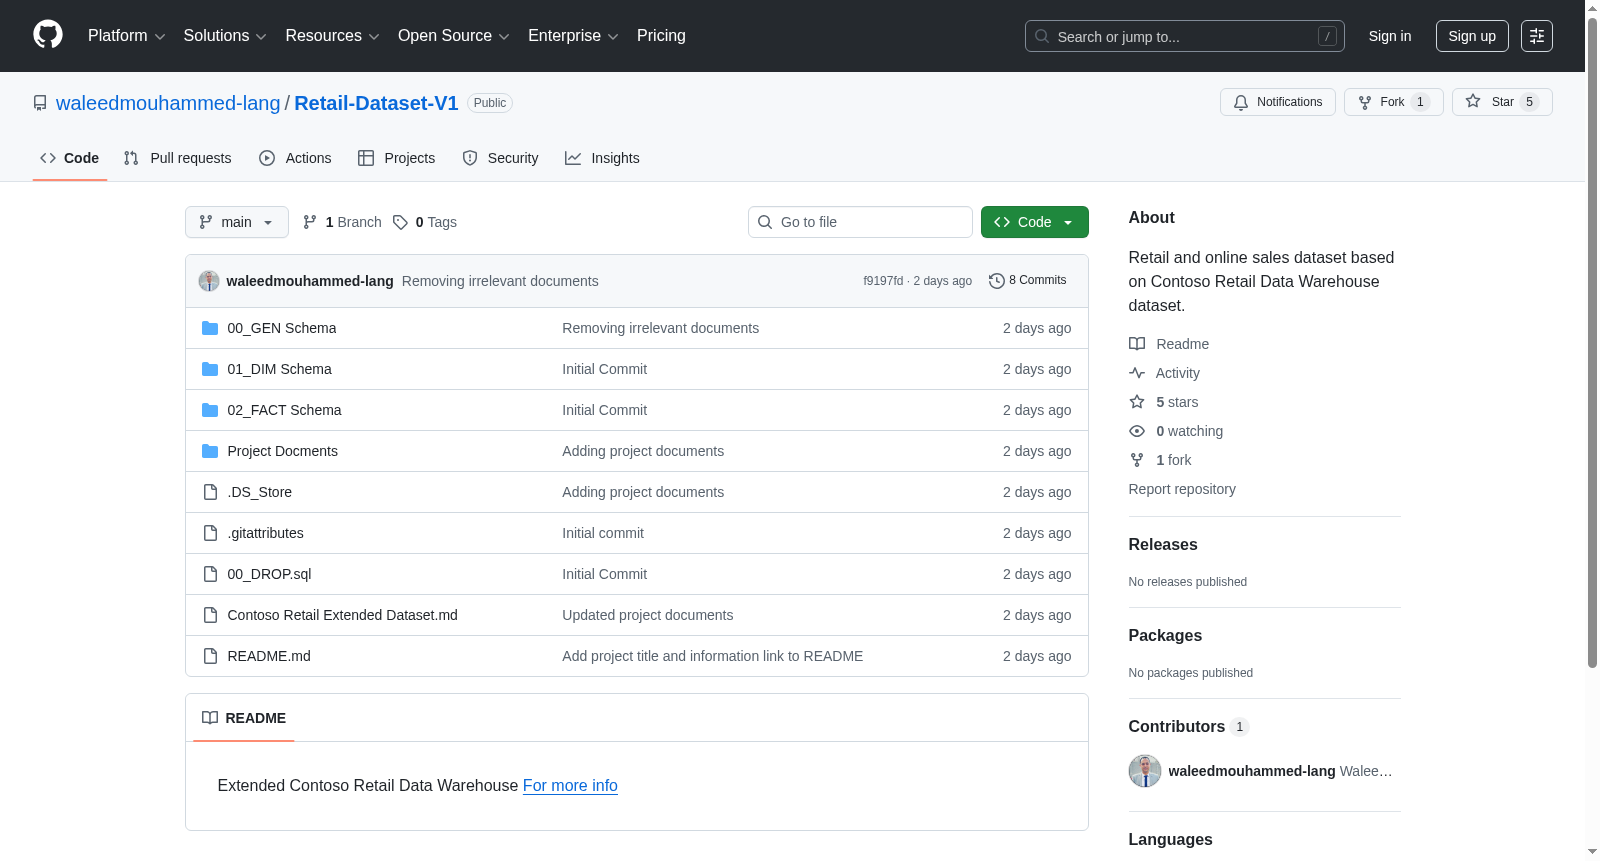1600x861 pixels.
Task: Open the Projects tab
Action: (x=397, y=158)
